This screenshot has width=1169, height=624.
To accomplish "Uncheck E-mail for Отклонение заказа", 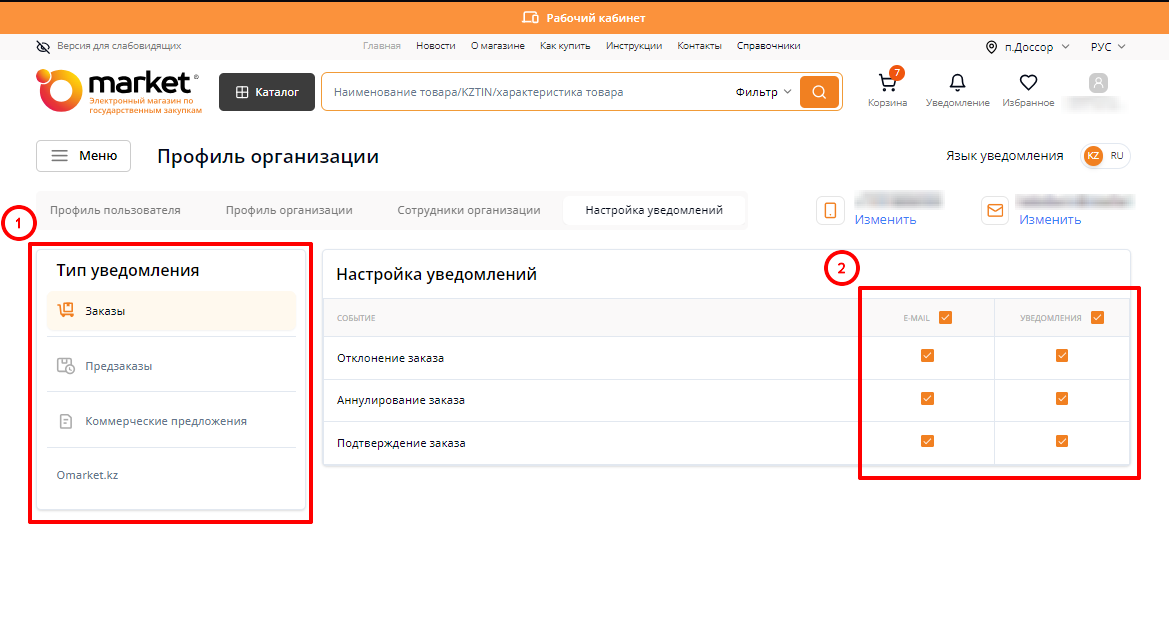I will [927, 356].
